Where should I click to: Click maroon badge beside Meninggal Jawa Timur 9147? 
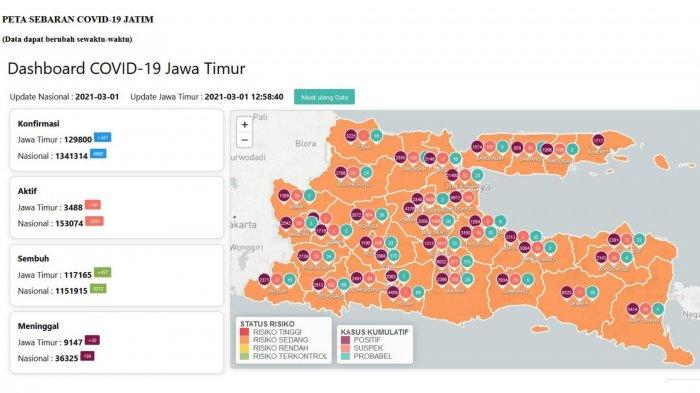(92, 340)
